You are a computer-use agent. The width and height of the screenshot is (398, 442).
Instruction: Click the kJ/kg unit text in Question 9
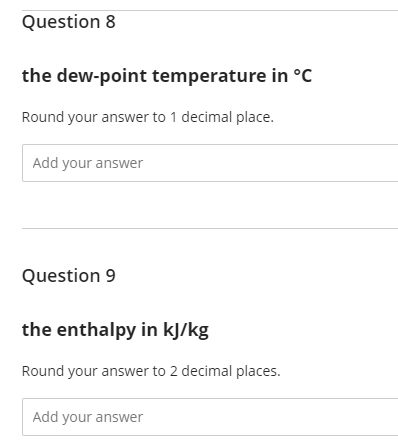(x=186, y=330)
